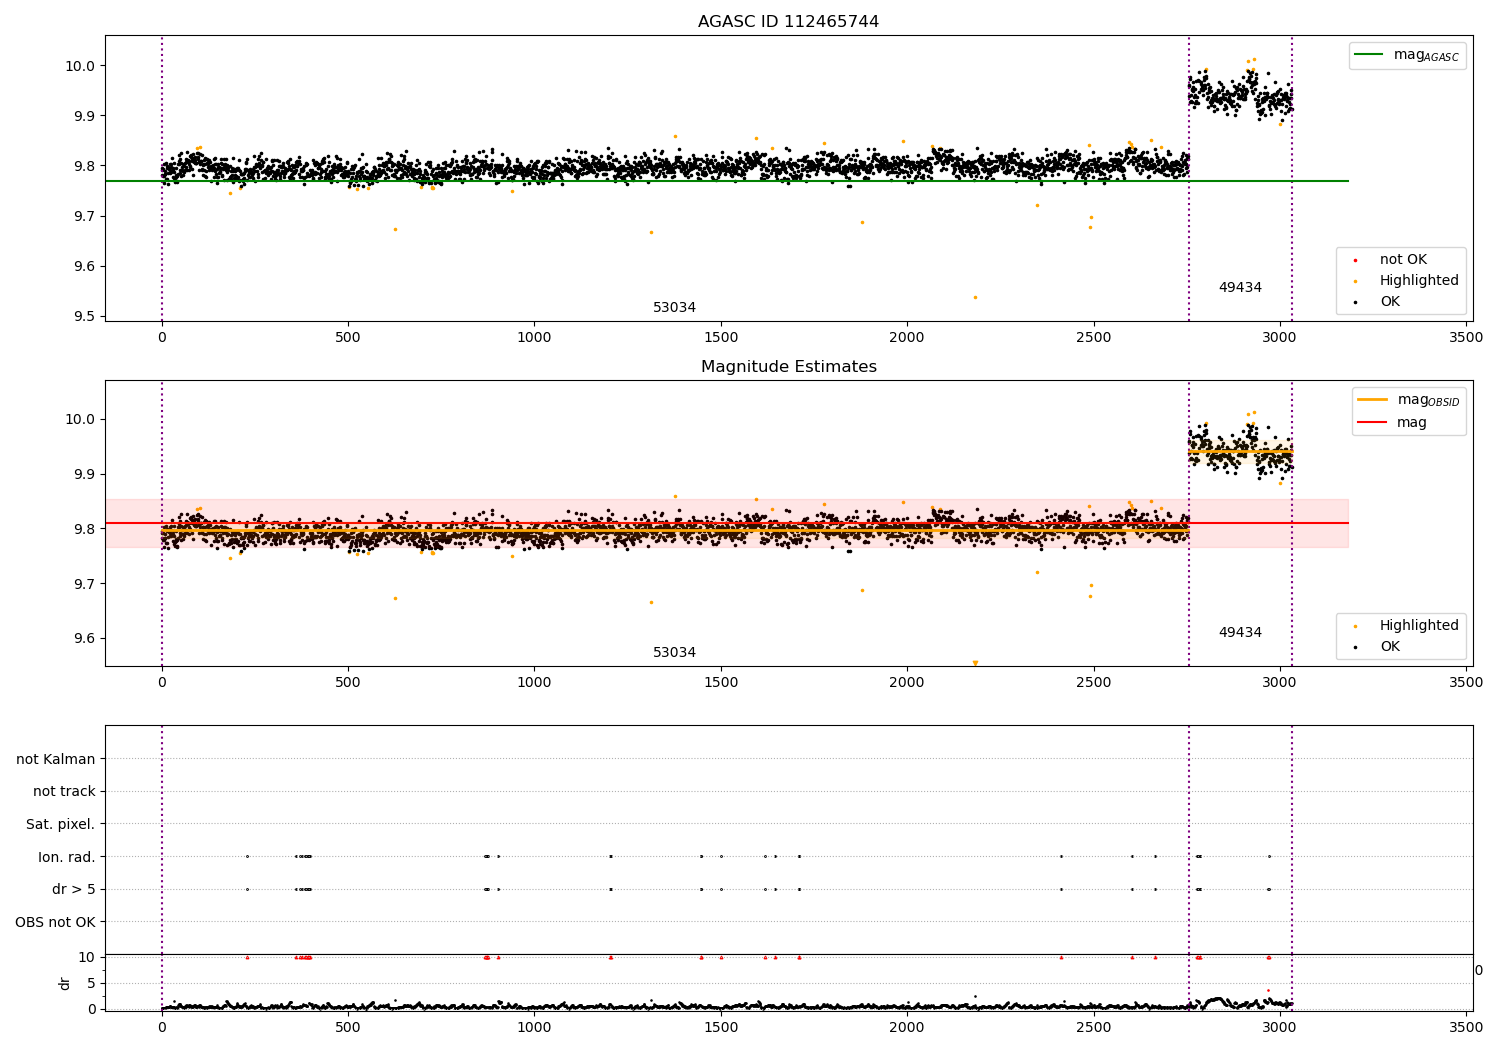Screen dimensions: 1500x1050
Task: Click the 53034 label in the Magnitude Estimates plot
Action: click(x=674, y=653)
